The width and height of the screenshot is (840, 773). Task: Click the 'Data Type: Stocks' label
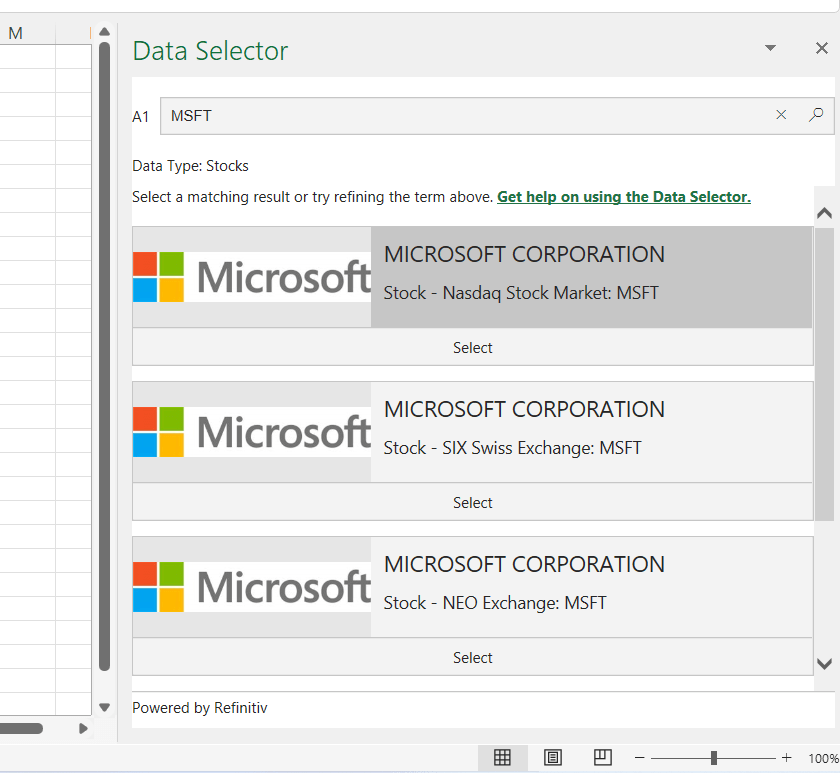pos(190,166)
